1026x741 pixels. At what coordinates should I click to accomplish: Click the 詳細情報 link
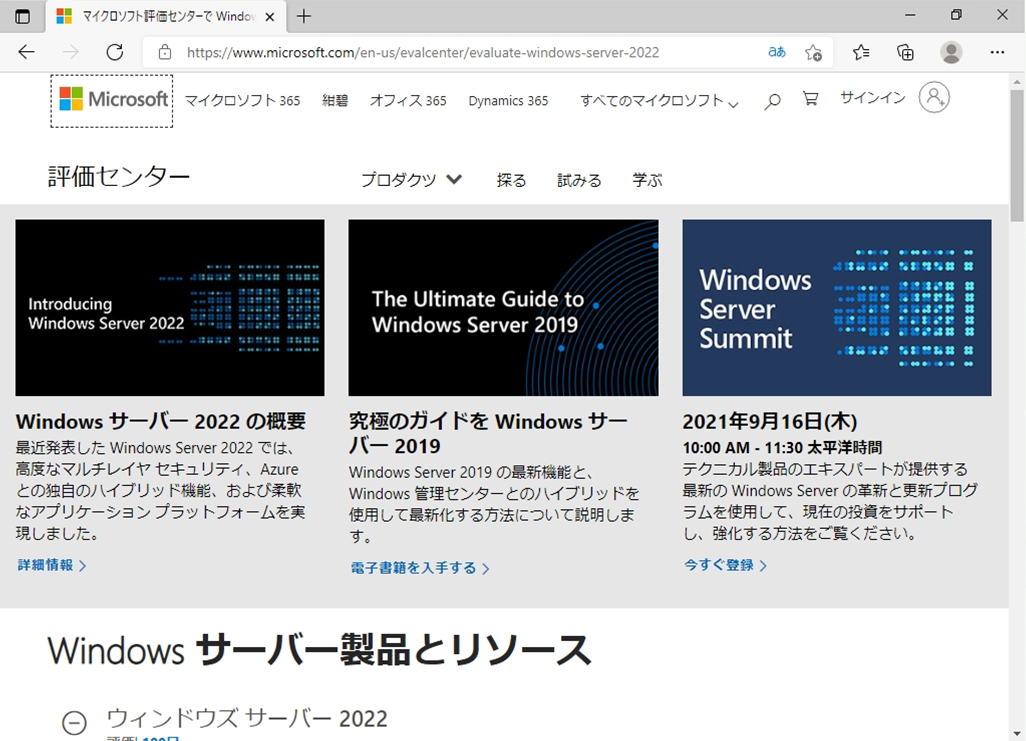[52, 565]
